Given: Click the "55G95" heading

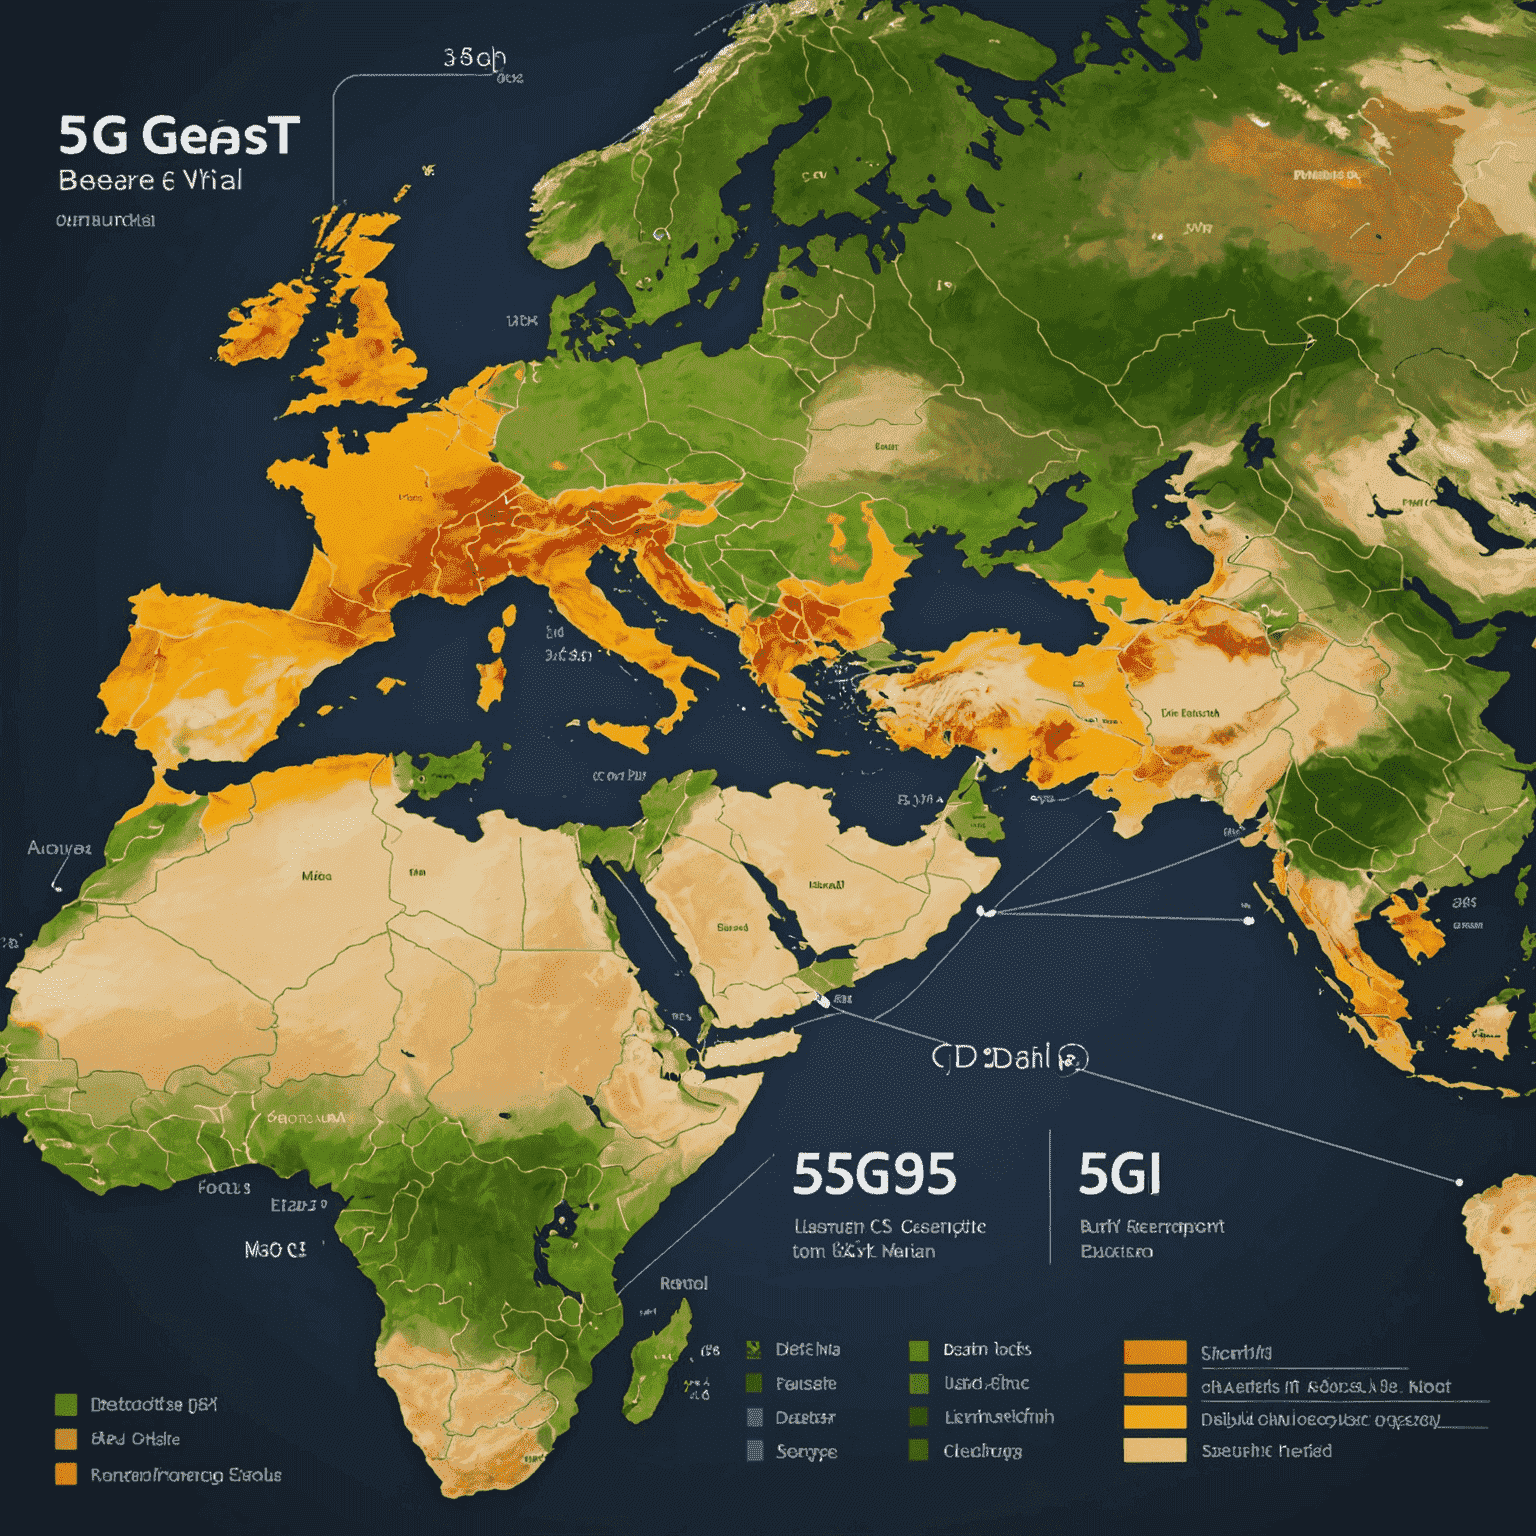Looking at the screenshot, I should pyautogui.click(x=874, y=1174).
